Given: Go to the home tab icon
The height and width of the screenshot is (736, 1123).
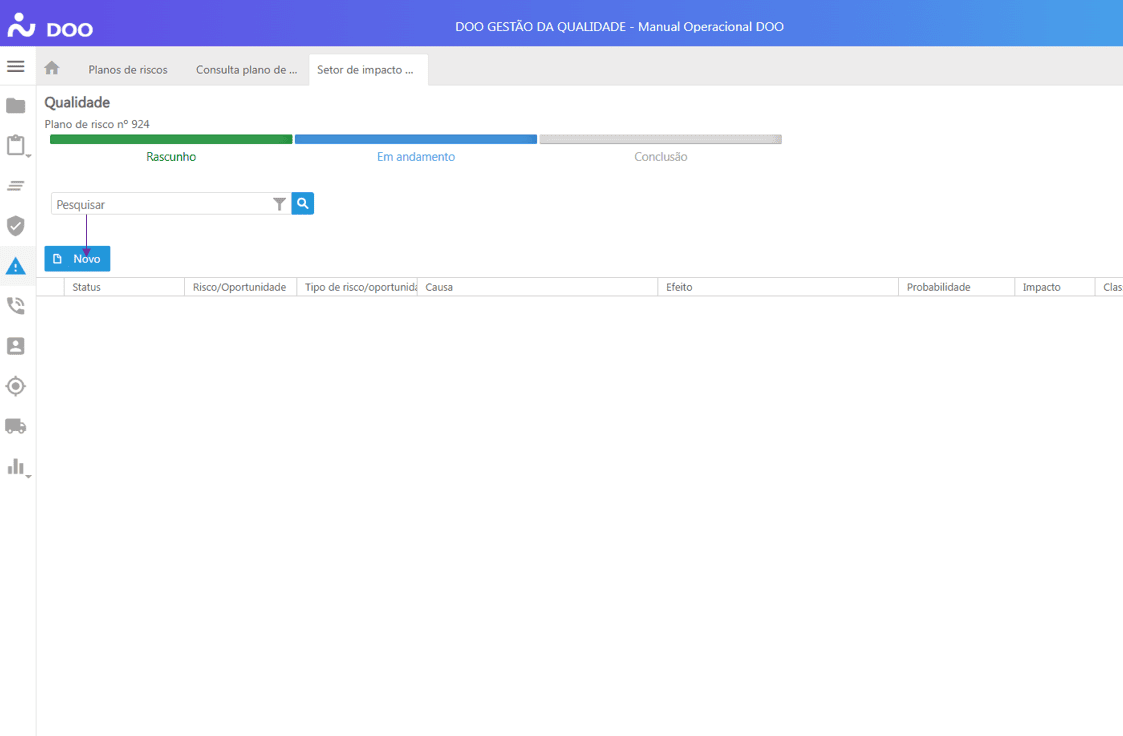Looking at the screenshot, I should tap(52, 69).
